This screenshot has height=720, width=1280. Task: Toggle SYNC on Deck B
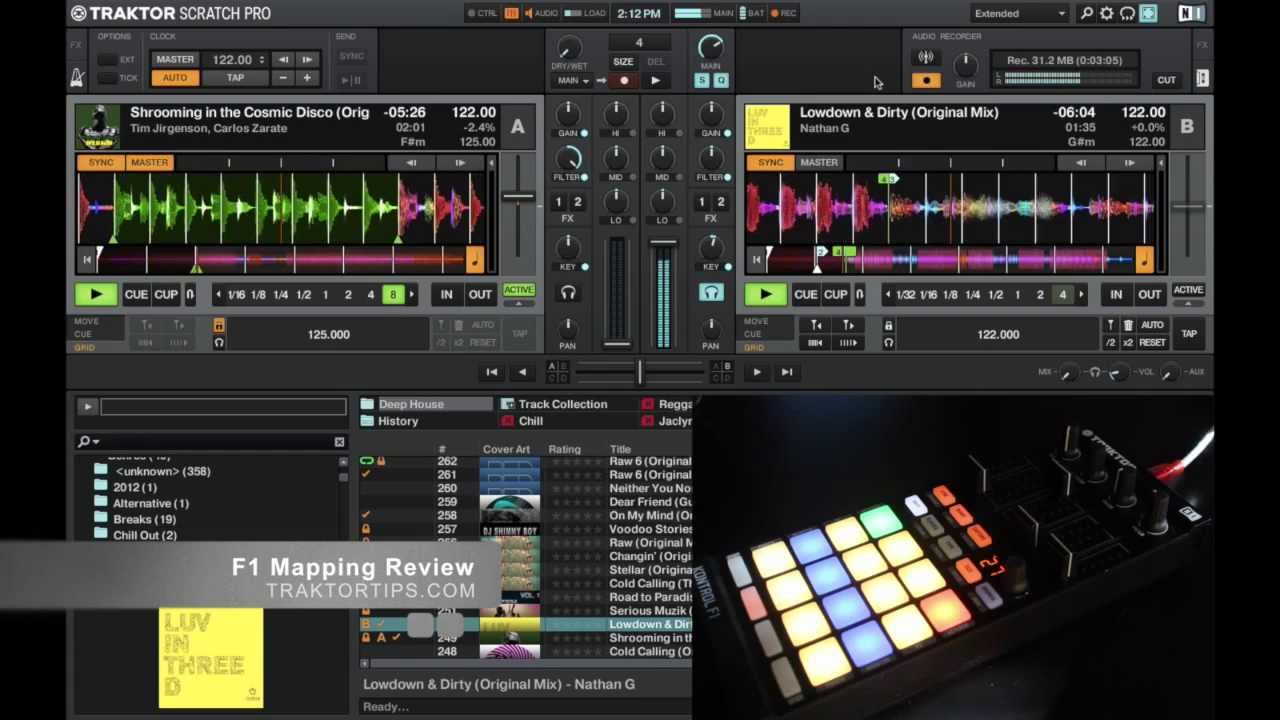(x=770, y=163)
